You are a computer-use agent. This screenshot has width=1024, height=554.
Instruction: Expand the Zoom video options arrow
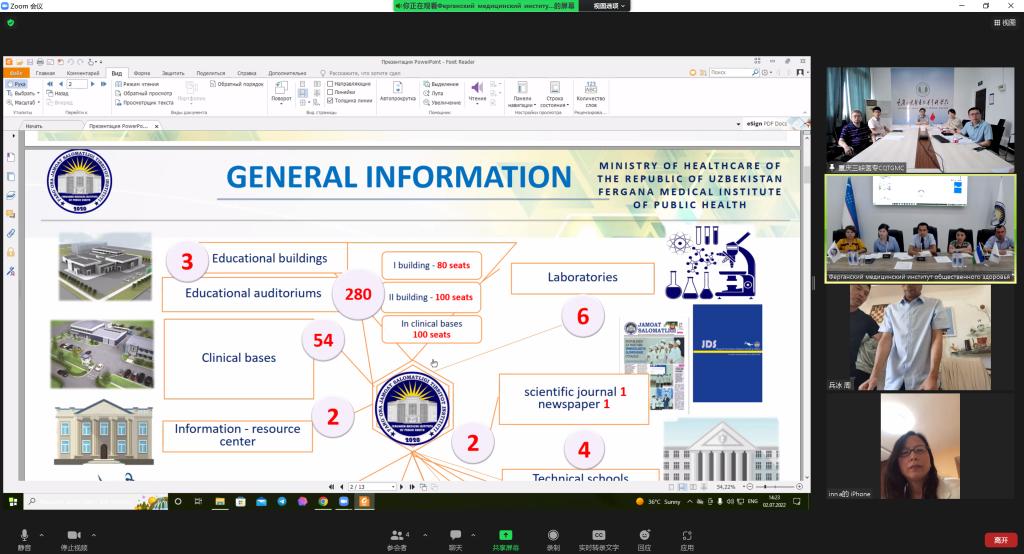click(x=93, y=535)
